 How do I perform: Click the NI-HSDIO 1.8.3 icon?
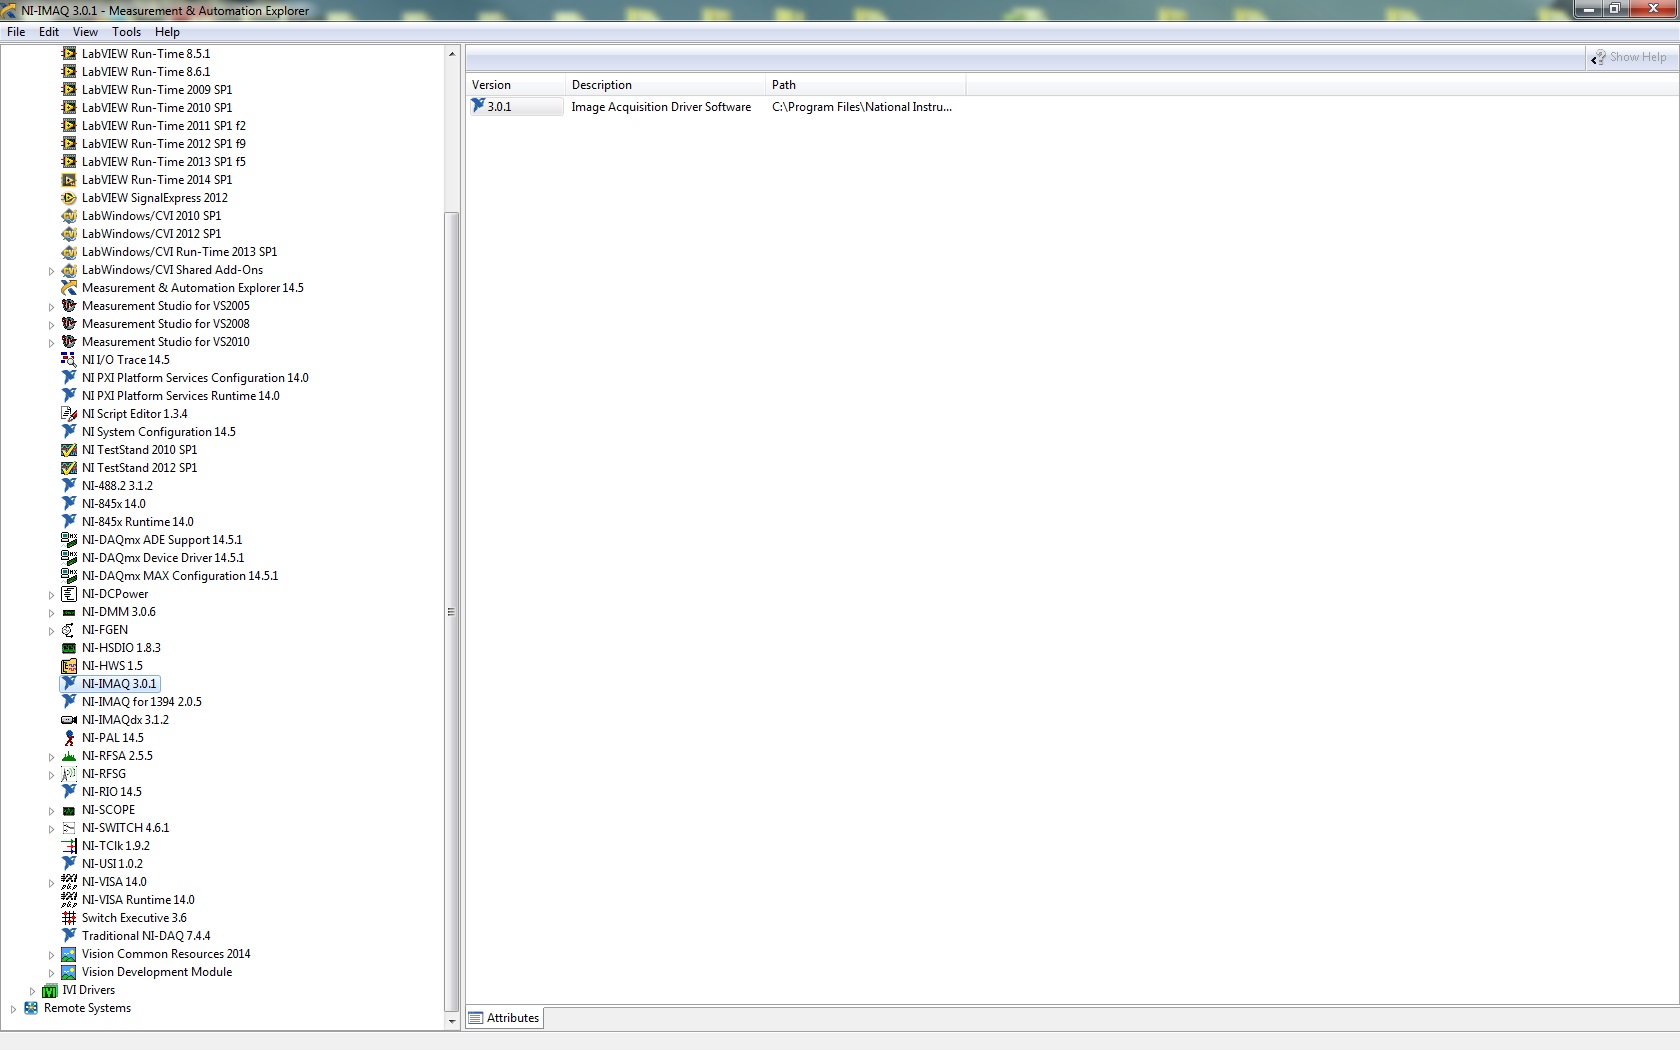(x=69, y=648)
